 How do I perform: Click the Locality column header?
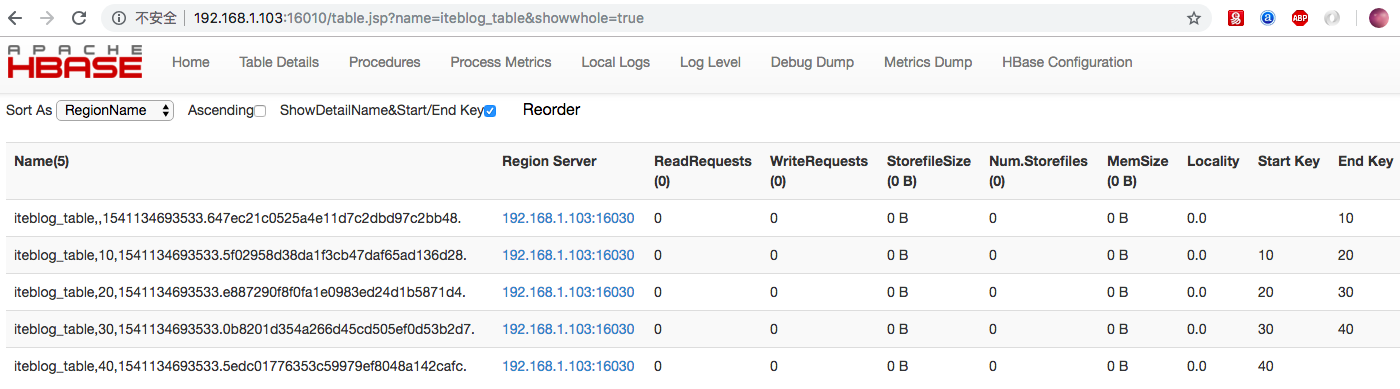[x=1213, y=161]
